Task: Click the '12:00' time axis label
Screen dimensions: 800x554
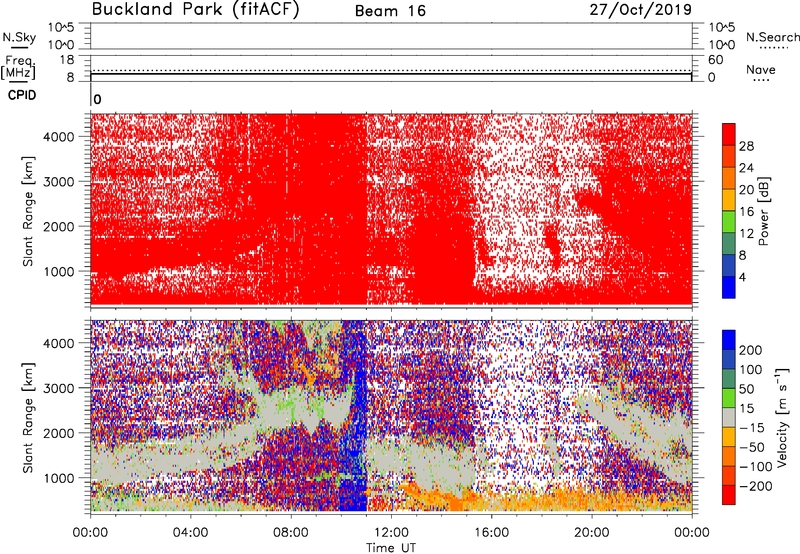Action: [x=391, y=533]
